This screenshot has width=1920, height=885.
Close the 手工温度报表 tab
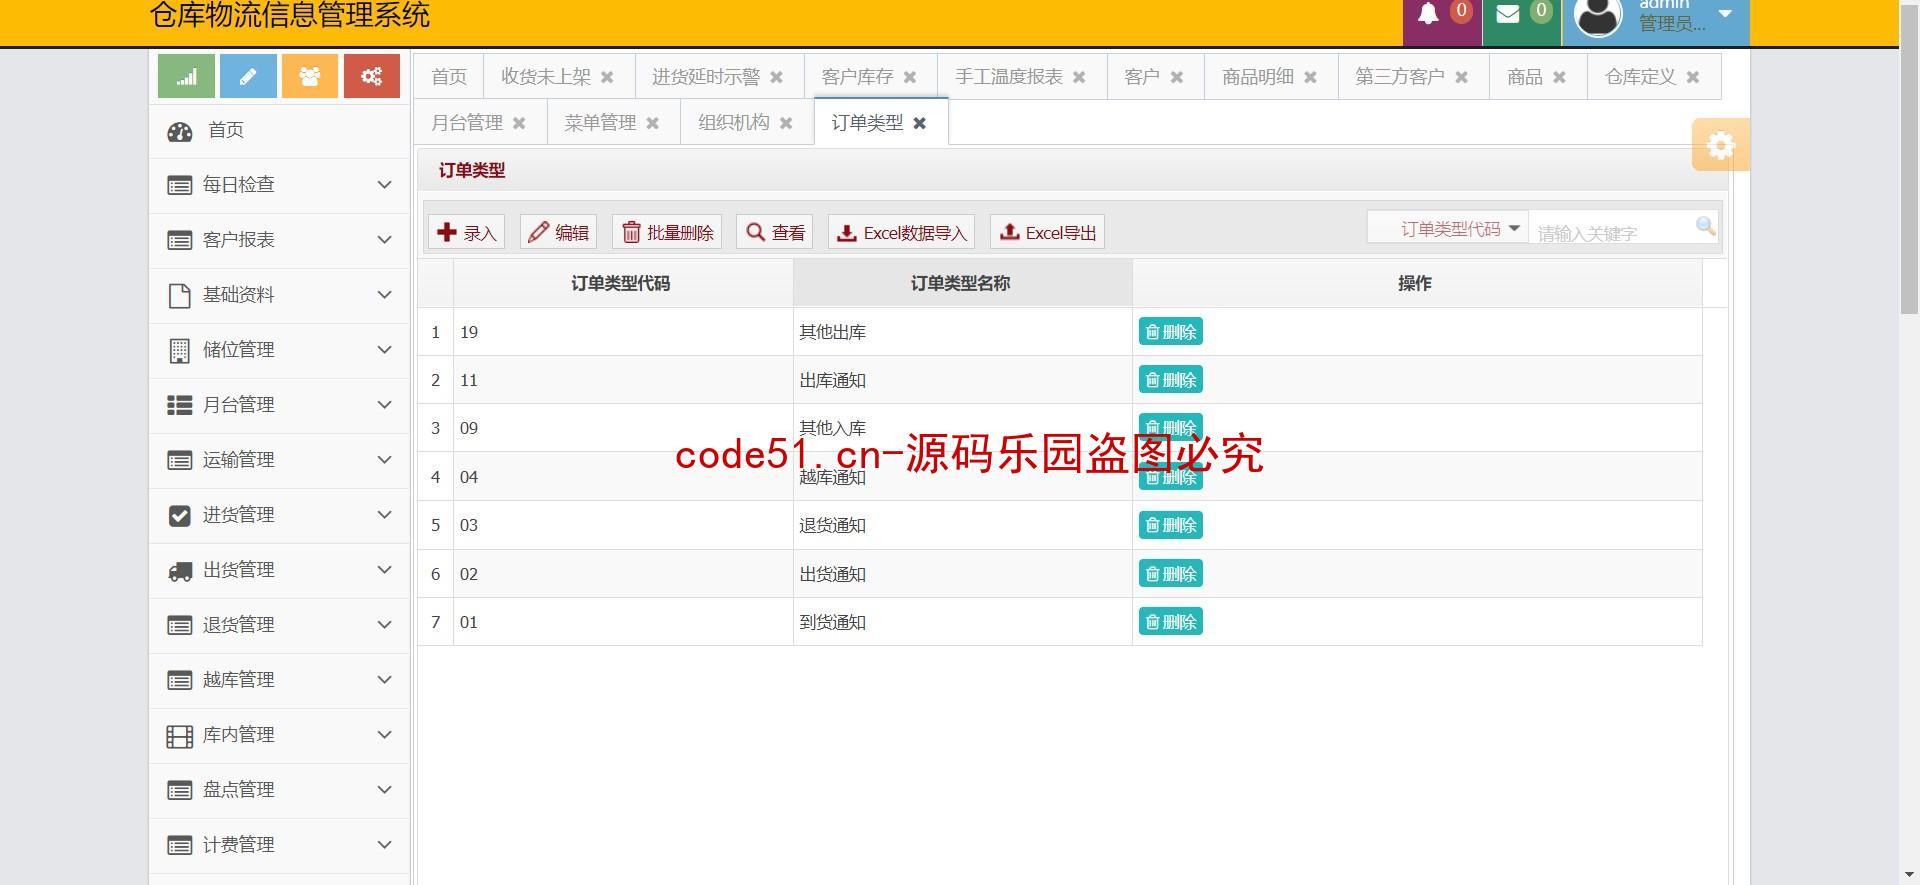pyautogui.click(x=1079, y=77)
